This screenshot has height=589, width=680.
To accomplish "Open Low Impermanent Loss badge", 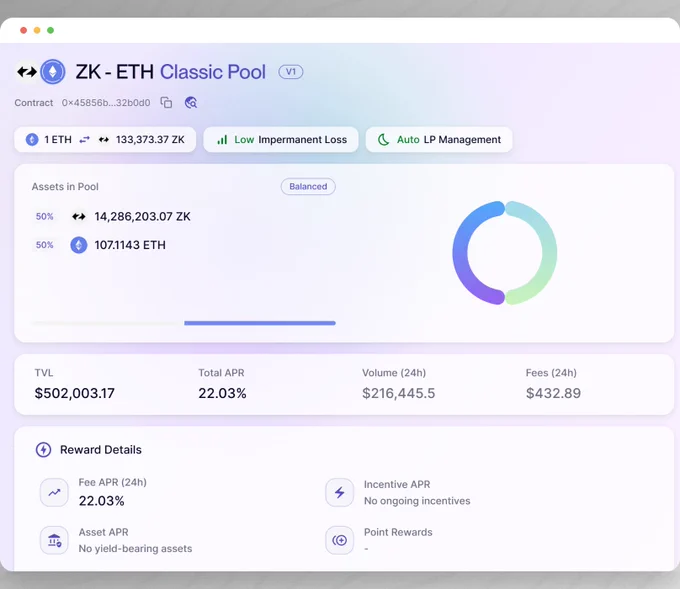I will [281, 140].
